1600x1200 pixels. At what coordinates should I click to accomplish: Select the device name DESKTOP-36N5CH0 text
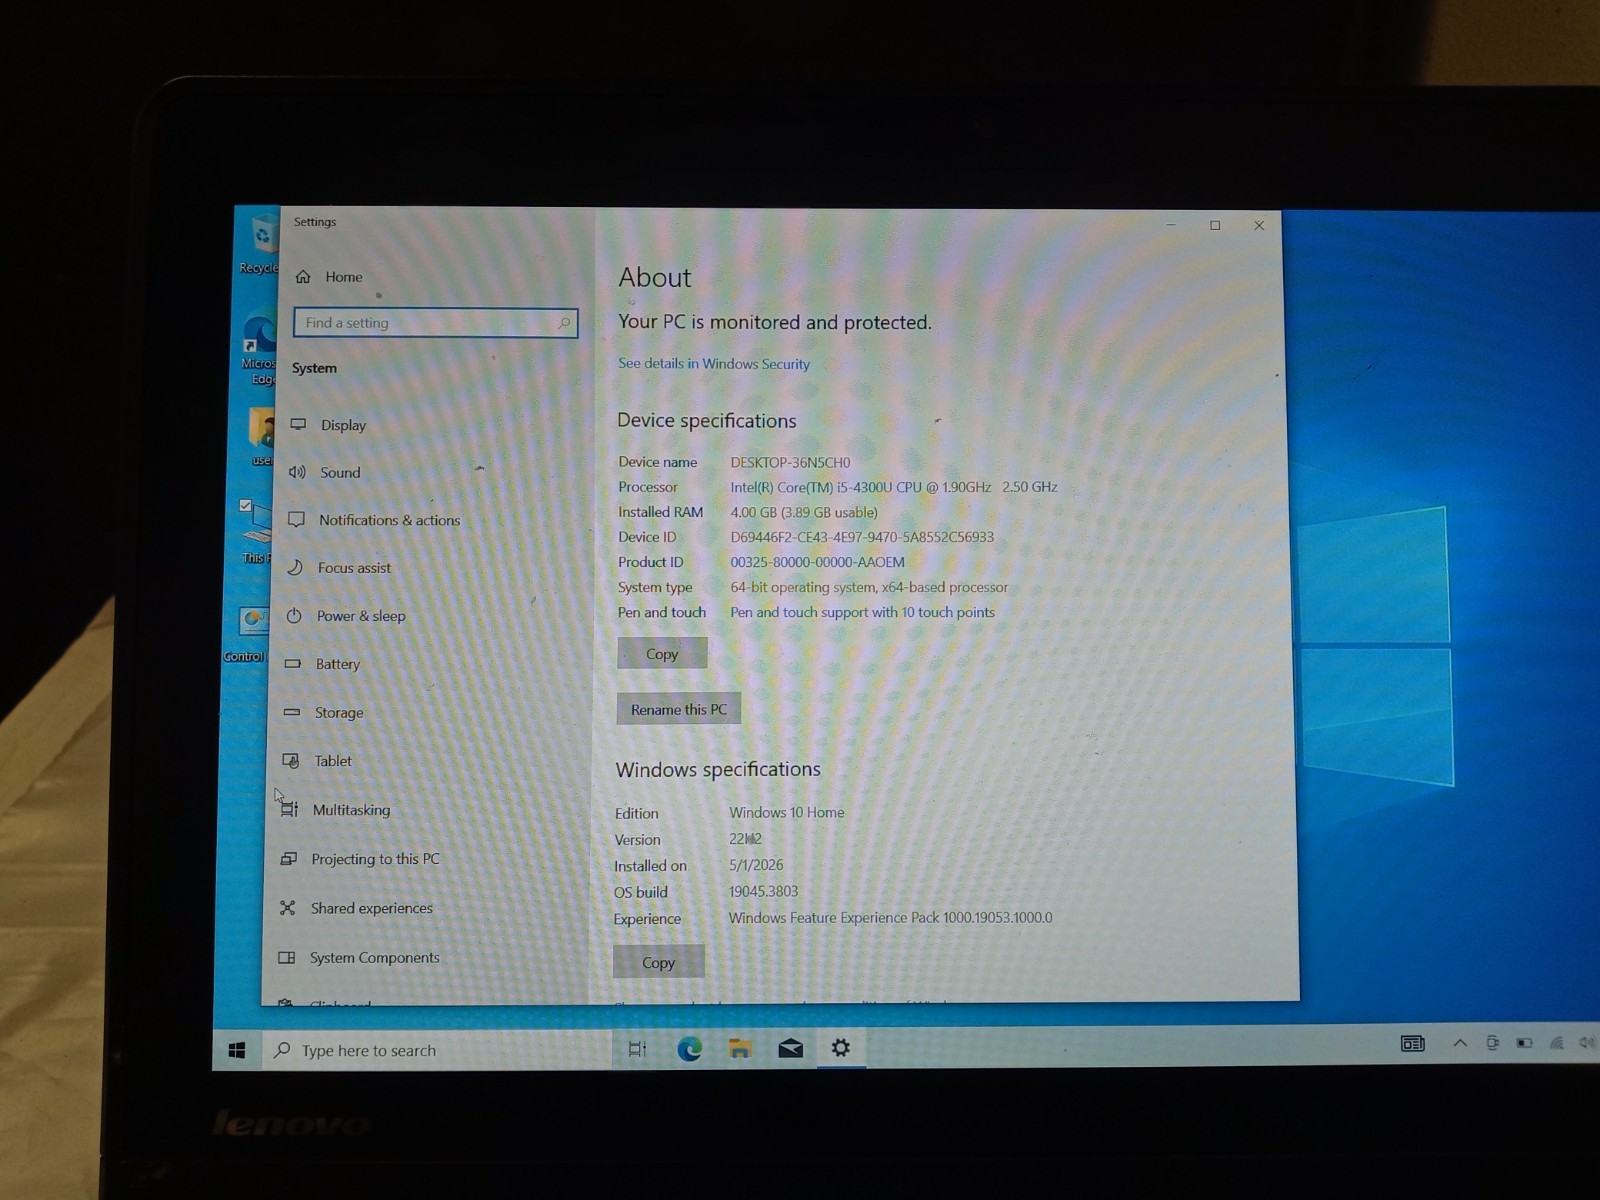[x=790, y=462]
